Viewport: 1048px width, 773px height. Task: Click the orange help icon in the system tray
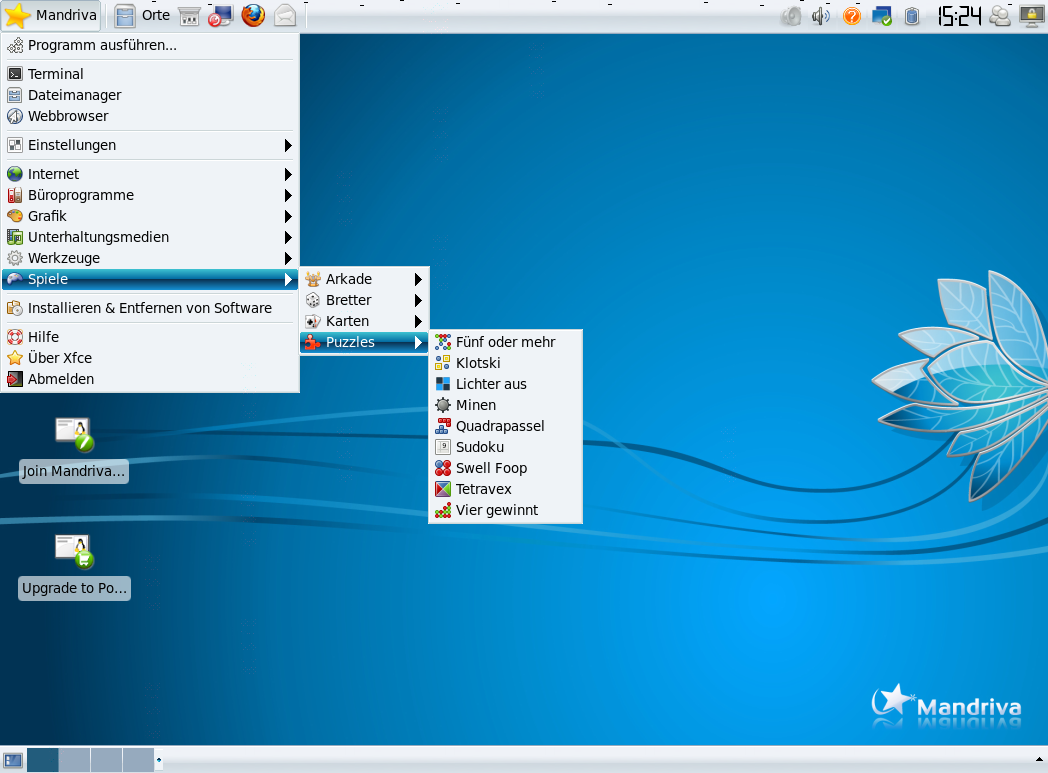852,15
